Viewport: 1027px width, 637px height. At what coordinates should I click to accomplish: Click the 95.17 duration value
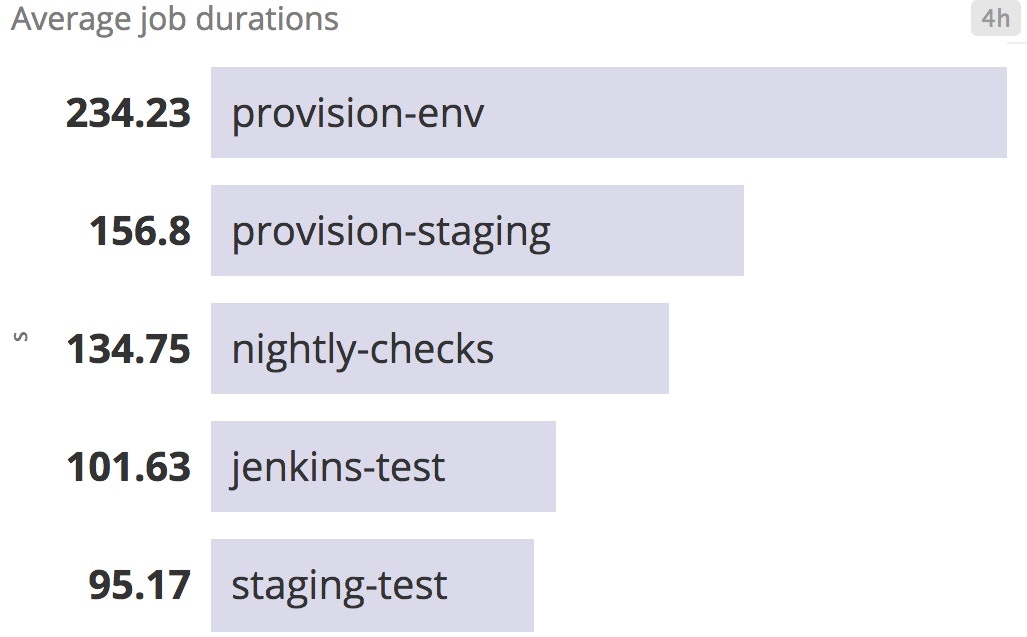(x=140, y=585)
